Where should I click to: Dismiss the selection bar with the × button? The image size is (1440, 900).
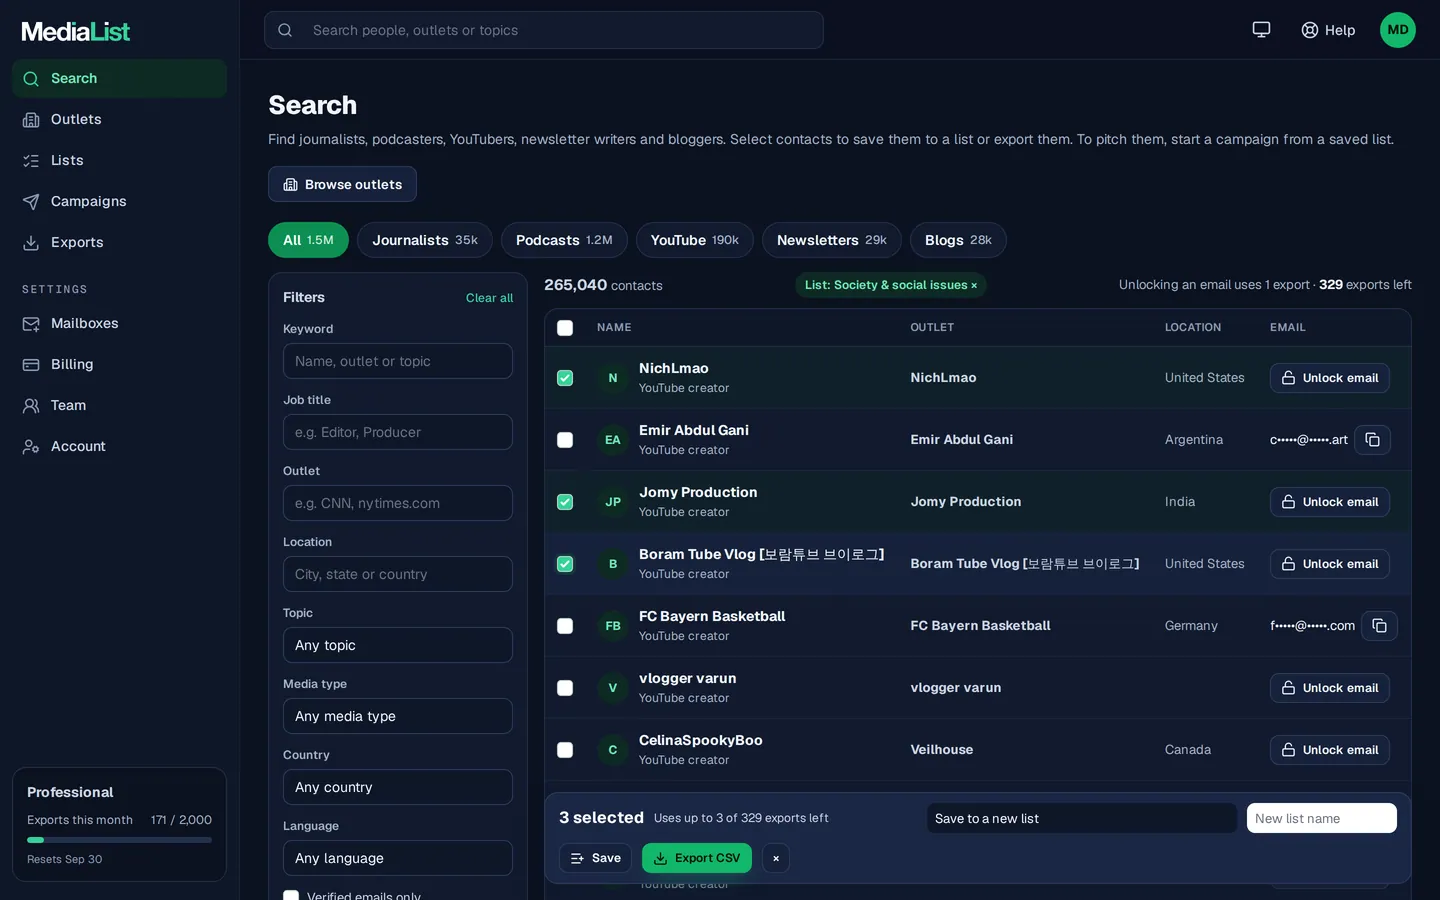click(x=775, y=858)
